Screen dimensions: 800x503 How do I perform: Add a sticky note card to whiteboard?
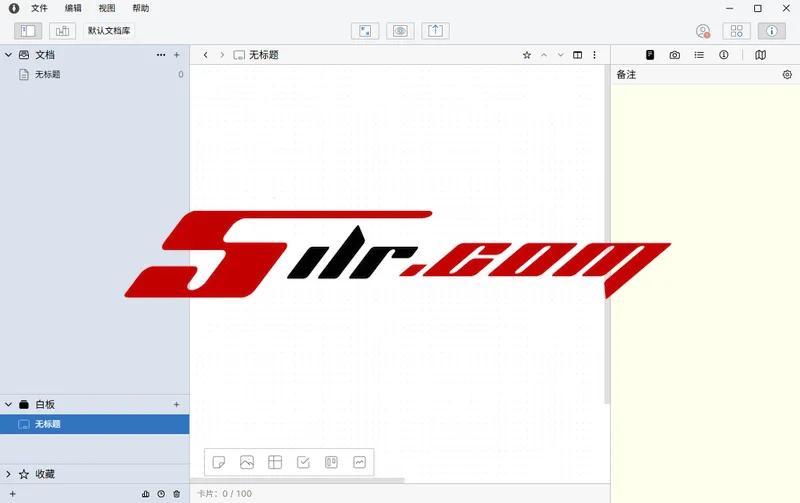pos(219,462)
